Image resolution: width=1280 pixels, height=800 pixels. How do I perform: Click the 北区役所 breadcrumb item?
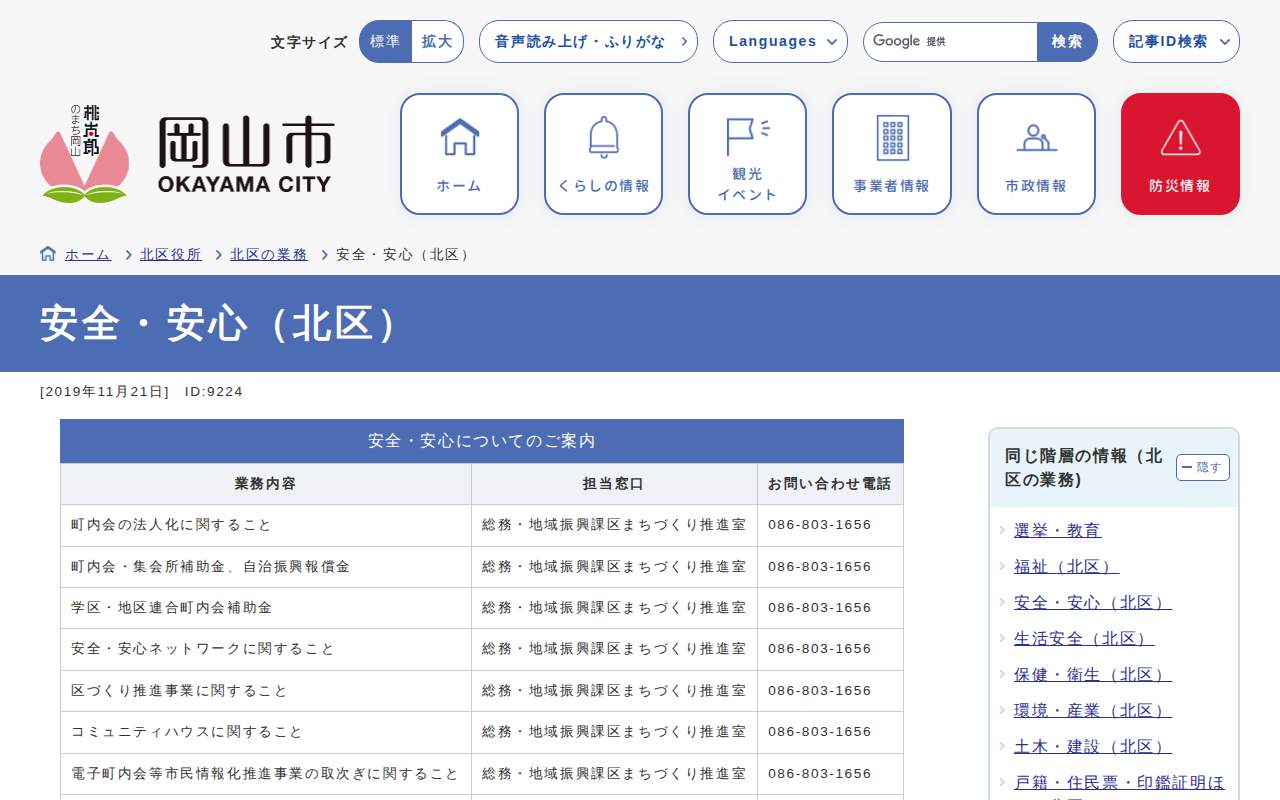tap(170, 254)
